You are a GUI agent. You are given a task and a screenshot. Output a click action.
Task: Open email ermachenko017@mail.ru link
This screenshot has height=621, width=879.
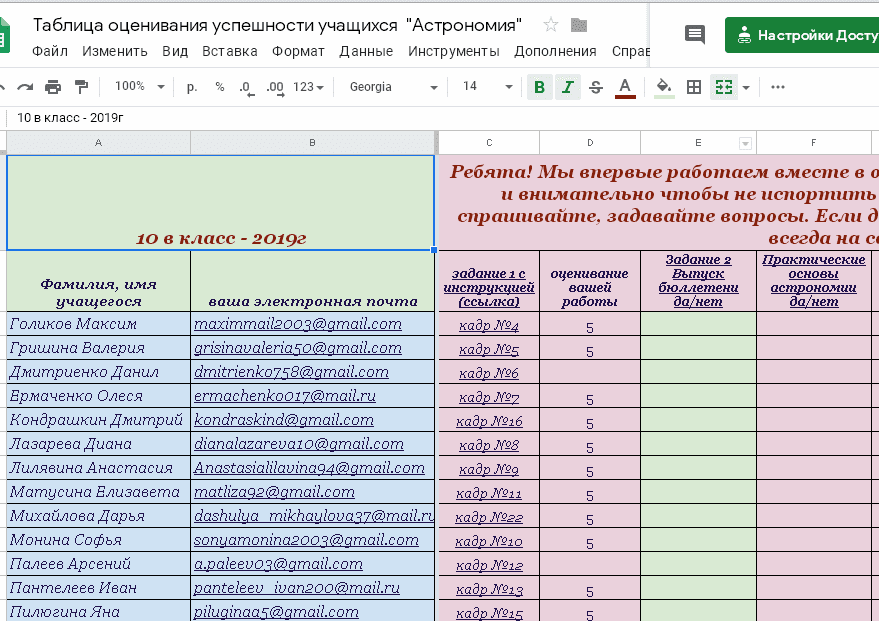pyautogui.click(x=285, y=396)
